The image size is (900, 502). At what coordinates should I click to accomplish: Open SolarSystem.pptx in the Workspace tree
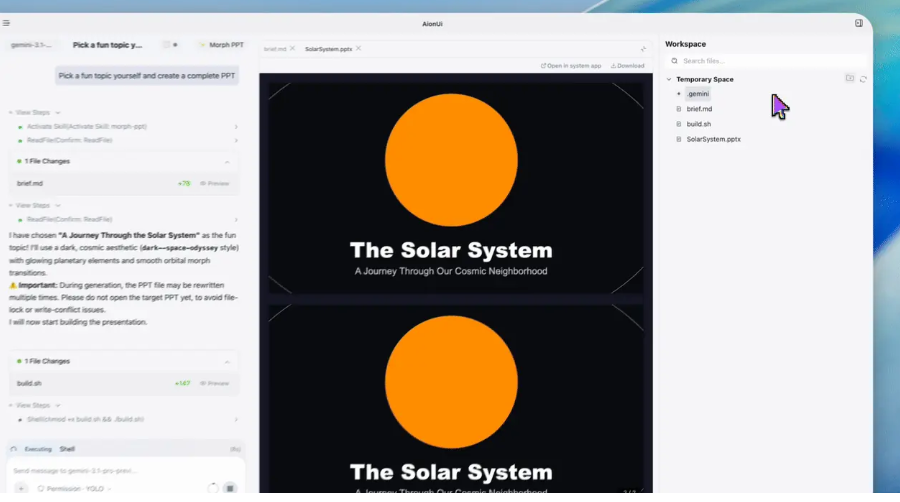click(x=713, y=139)
